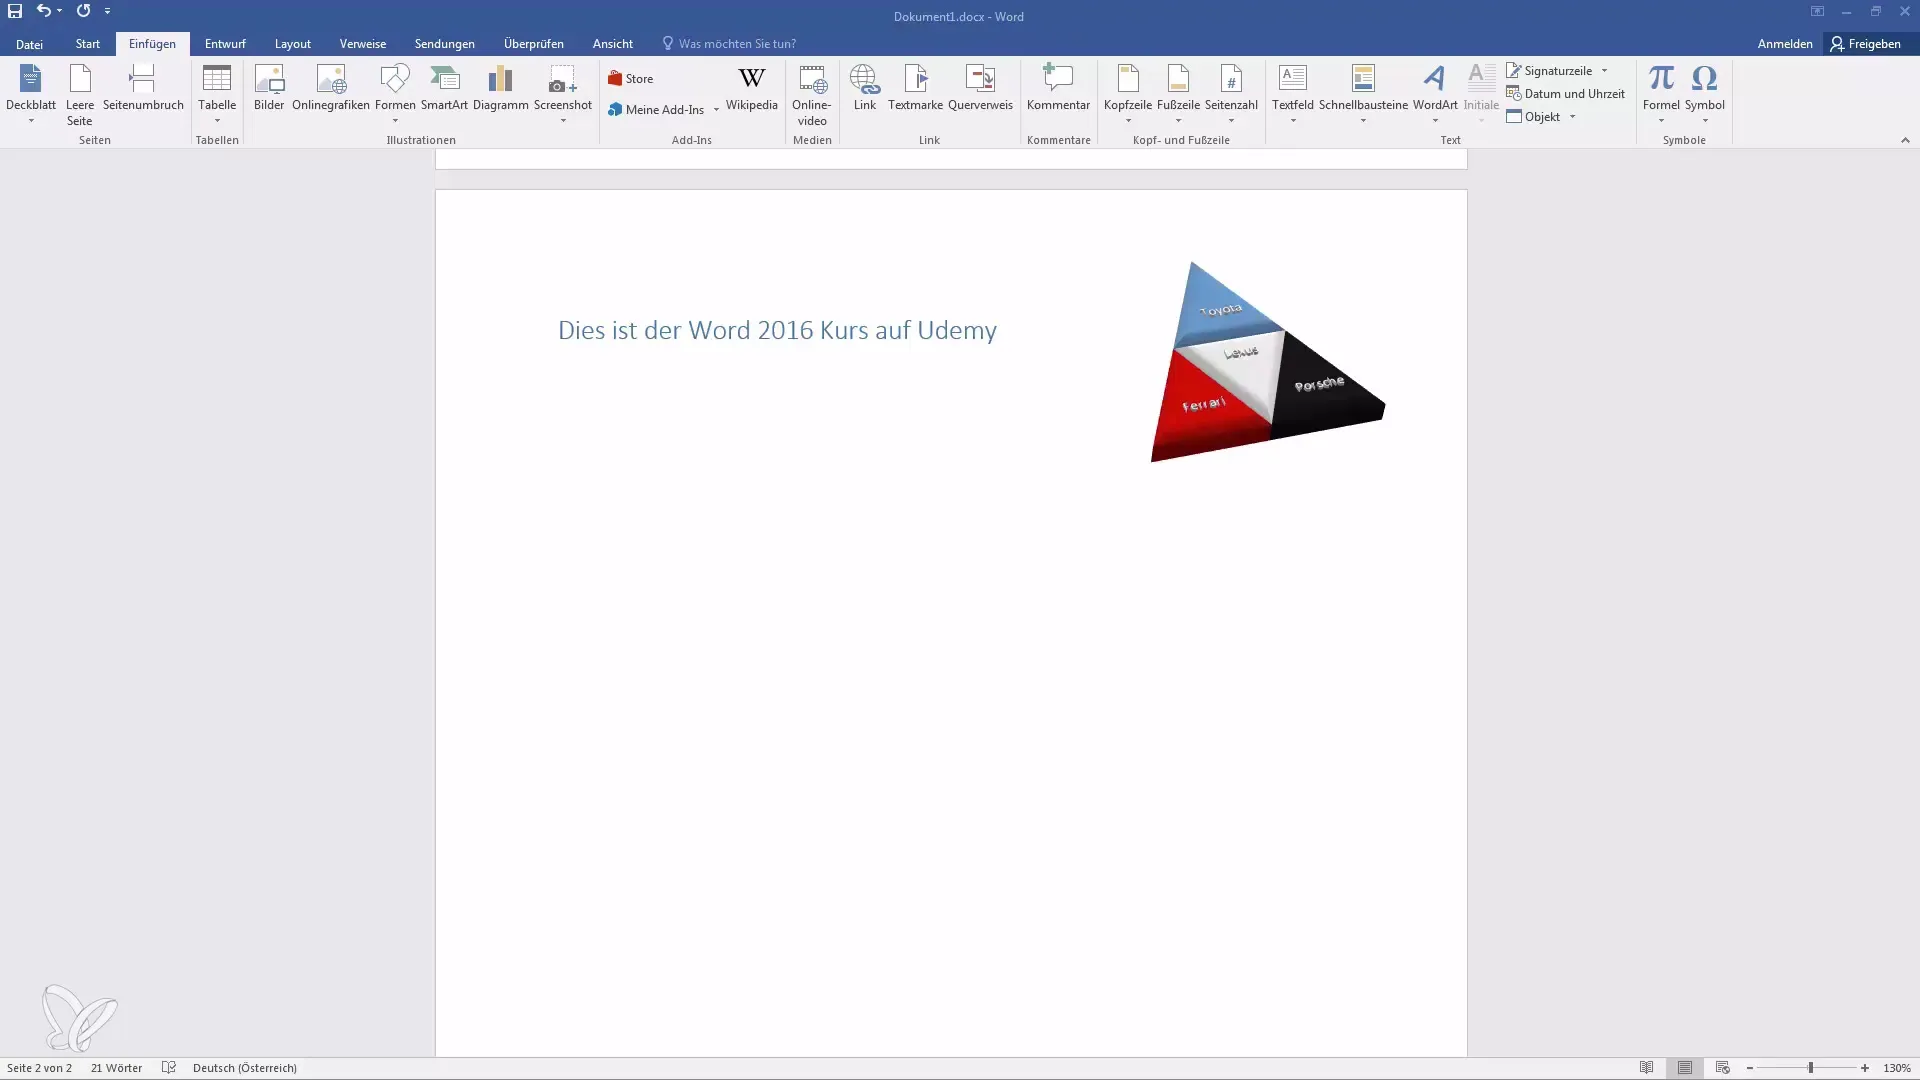Click Anmelden to sign in
This screenshot has height=1080, width=1920.
(1785, 44)
